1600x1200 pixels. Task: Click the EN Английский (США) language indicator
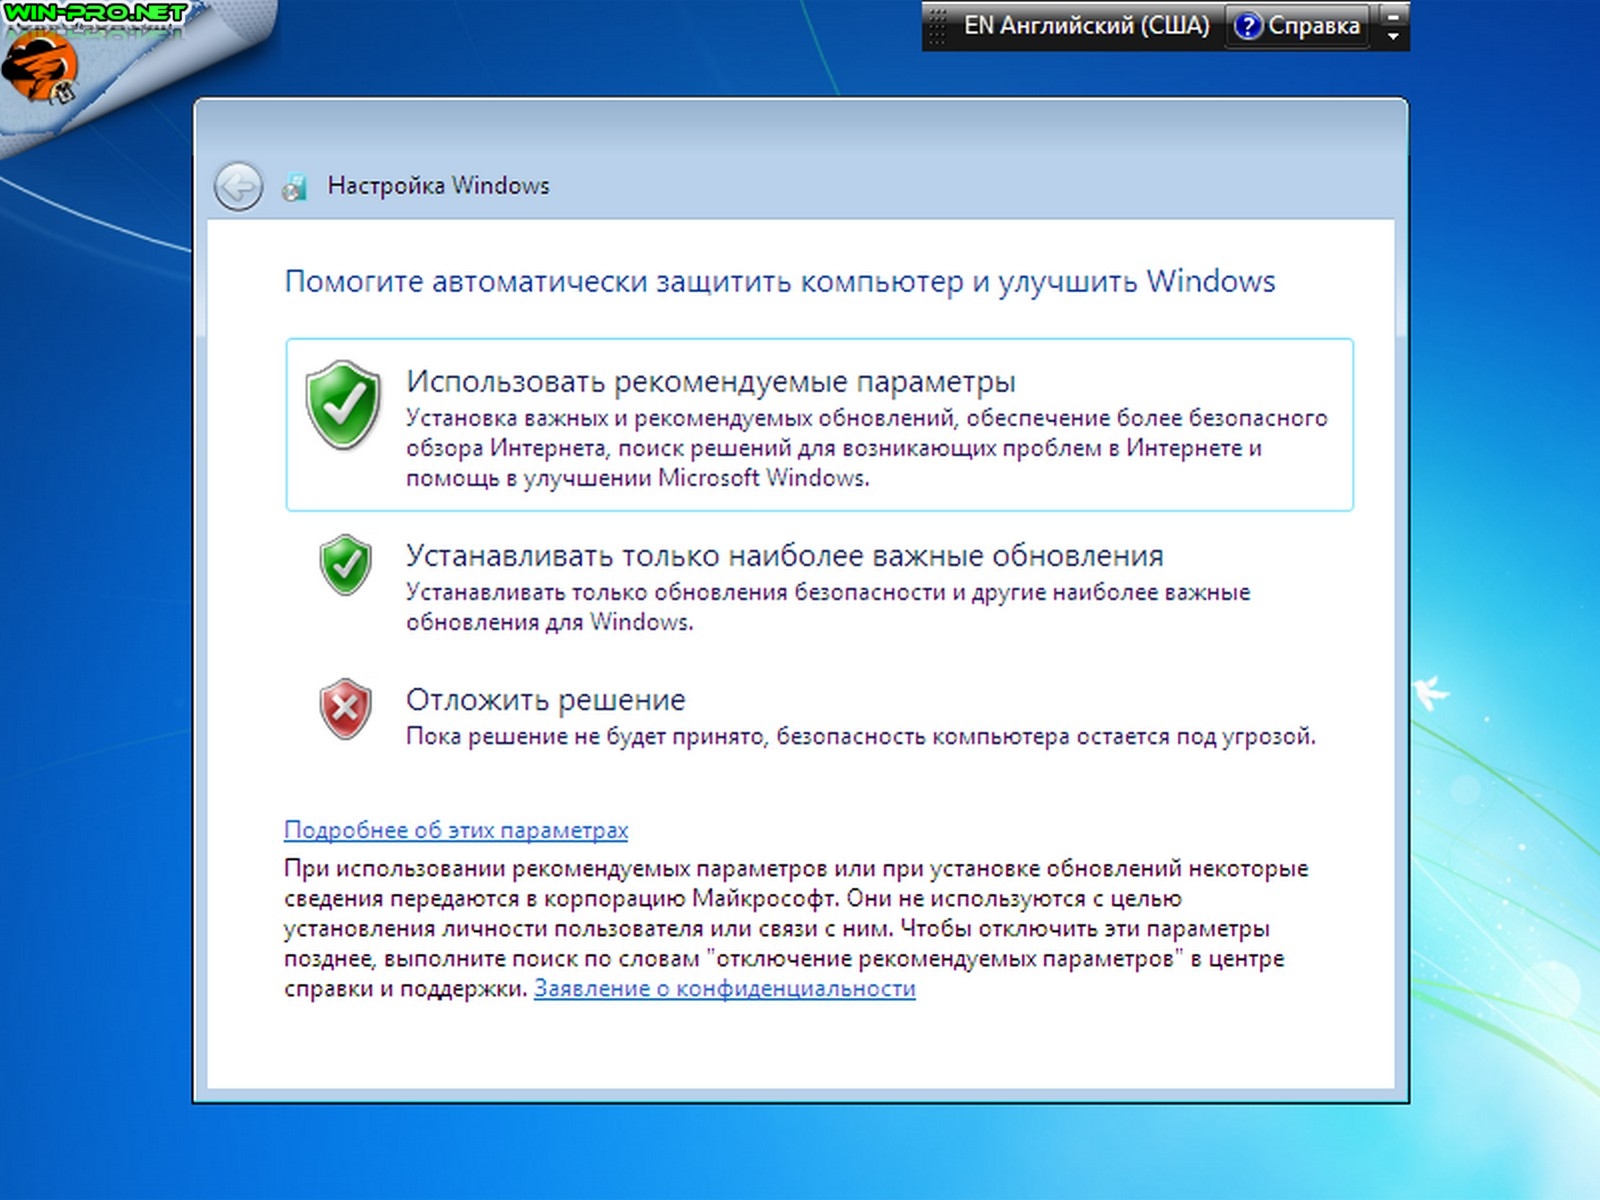[1086, 26]
